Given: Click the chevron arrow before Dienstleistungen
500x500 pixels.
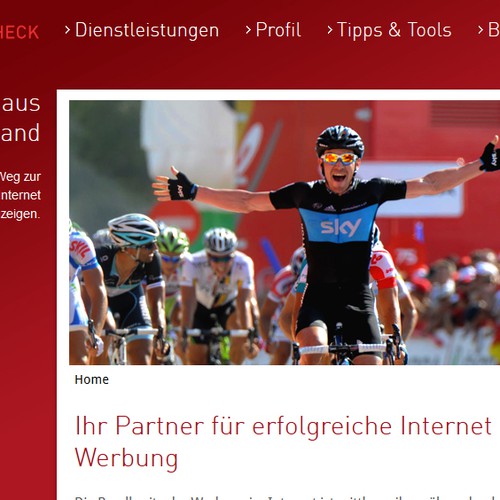Looking at the screenshot, I should (x=67, y=30).
